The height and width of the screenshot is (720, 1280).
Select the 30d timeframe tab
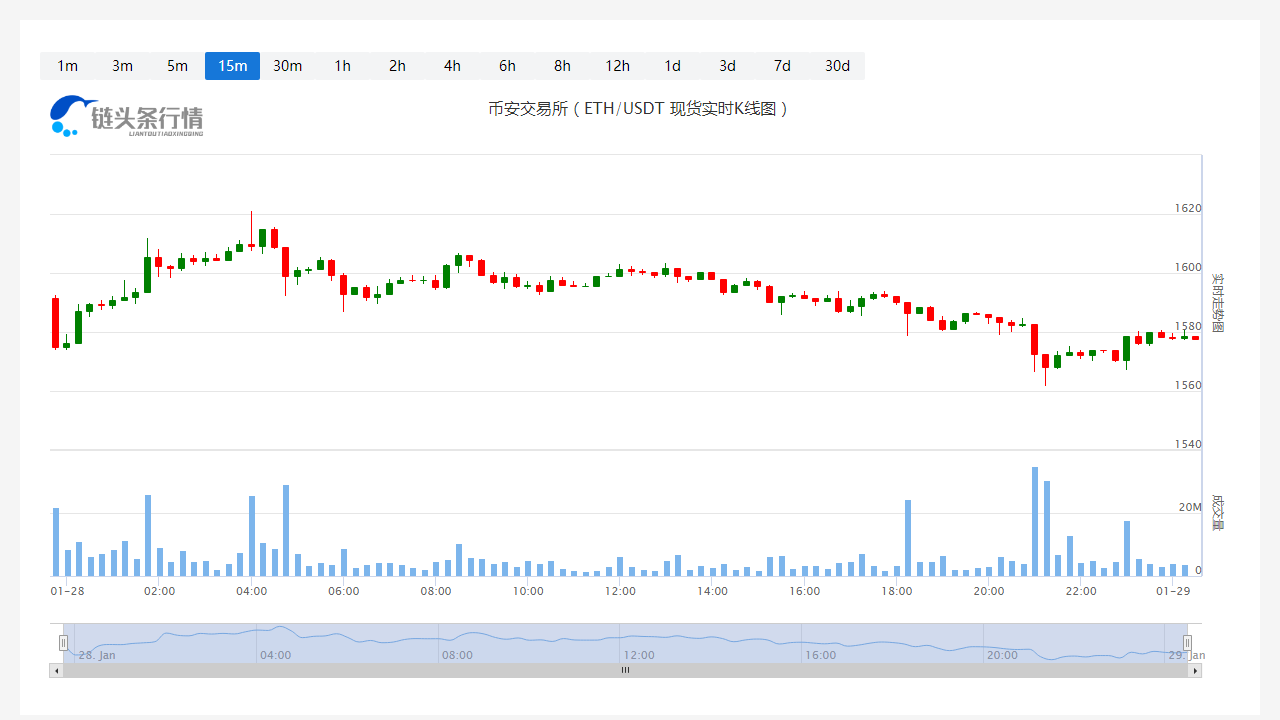pos(837,66)
